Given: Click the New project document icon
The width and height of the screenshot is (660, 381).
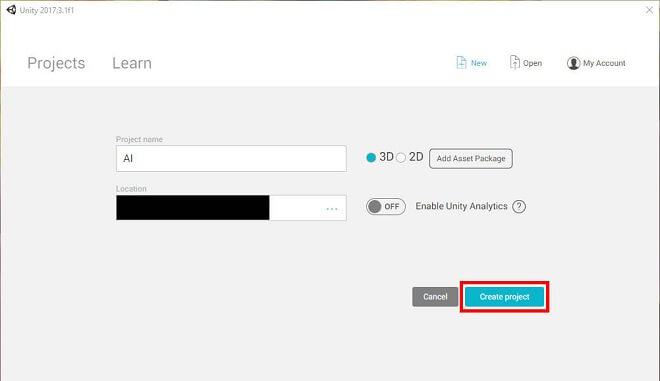Looking at the screenshot, I should pyautogui.click(x=461, y=63).
